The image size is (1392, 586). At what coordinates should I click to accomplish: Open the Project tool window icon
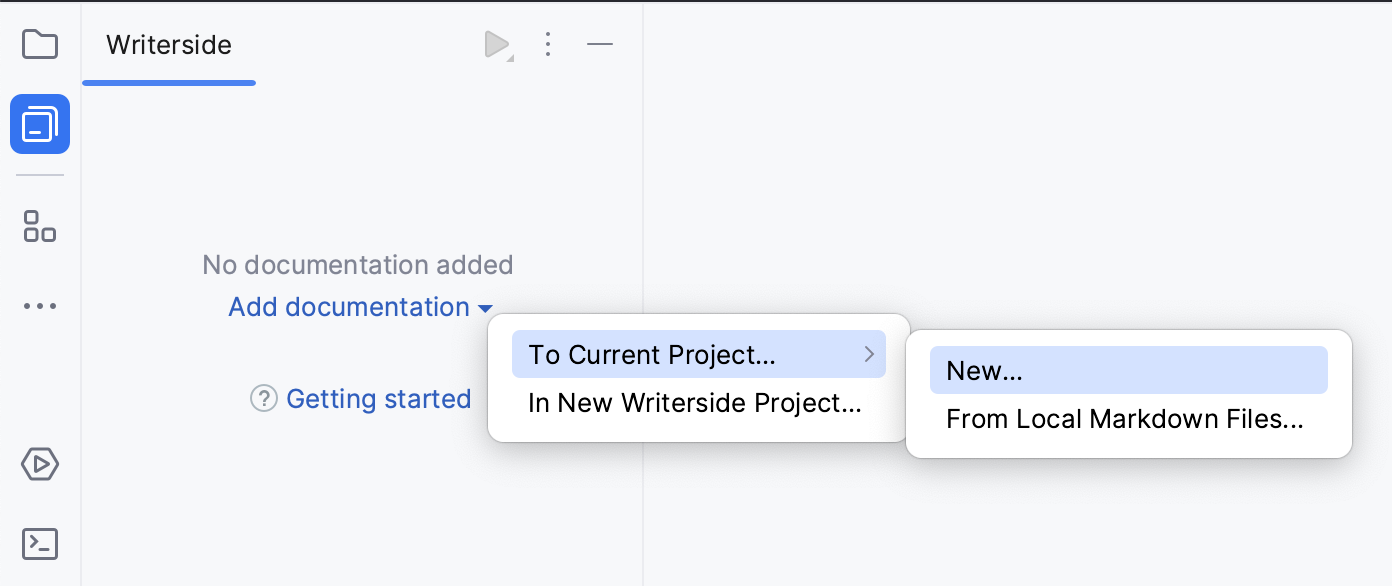[x=40, y=44]
